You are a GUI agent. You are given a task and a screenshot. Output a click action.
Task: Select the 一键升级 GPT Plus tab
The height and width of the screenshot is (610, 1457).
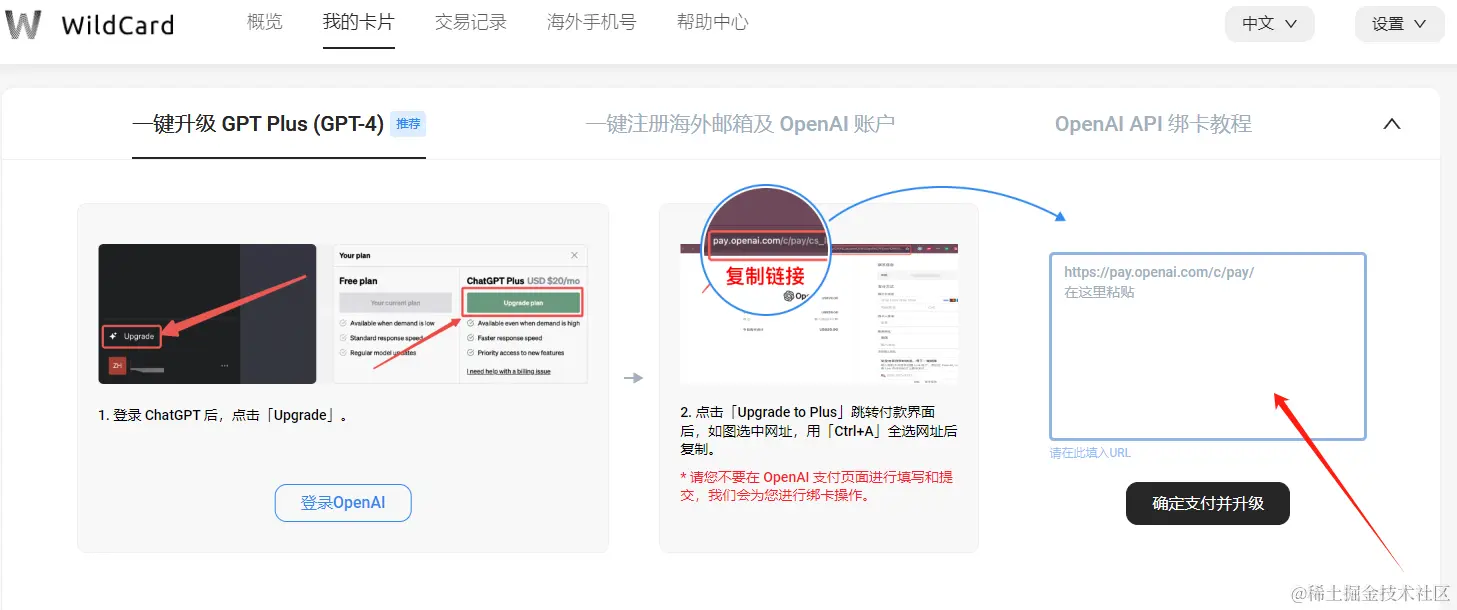[x=257, y=123]
